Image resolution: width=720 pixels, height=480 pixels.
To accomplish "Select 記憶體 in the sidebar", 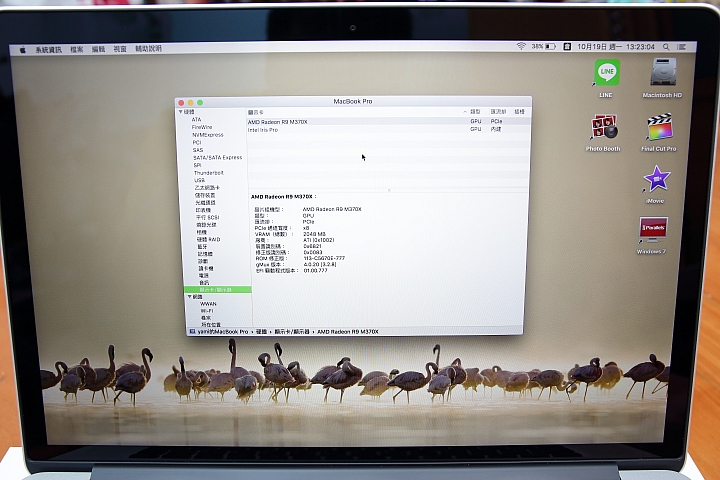I will (205, 254).
